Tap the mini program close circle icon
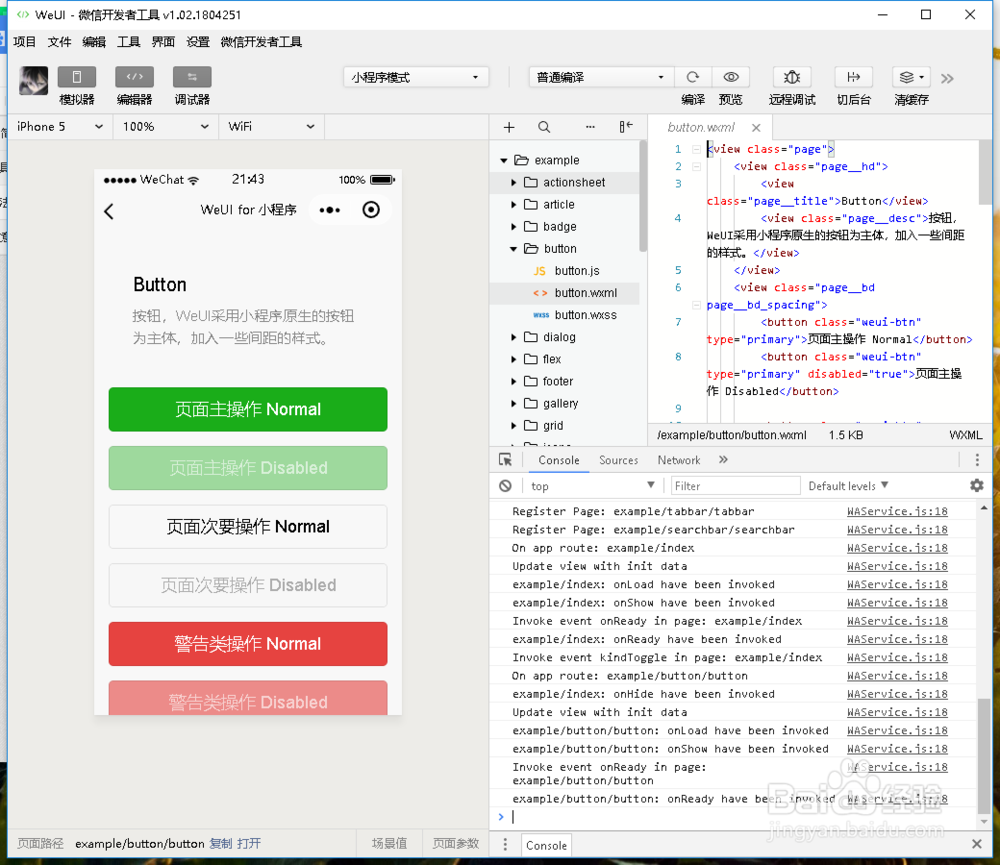 click(x=371, y=210)
